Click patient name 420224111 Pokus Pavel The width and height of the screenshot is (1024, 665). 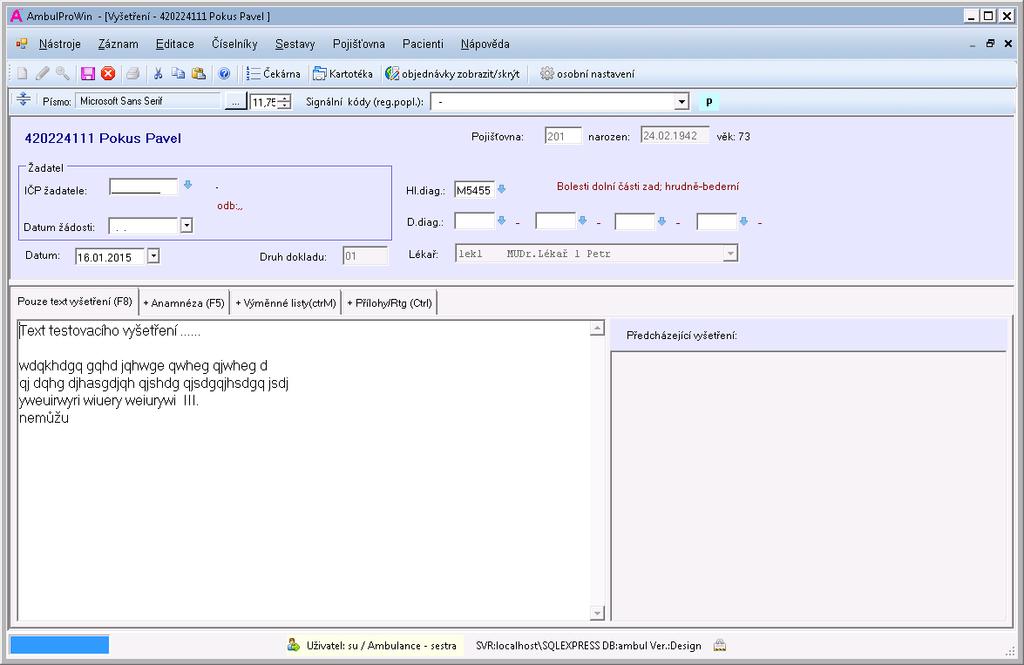(103, 138)
